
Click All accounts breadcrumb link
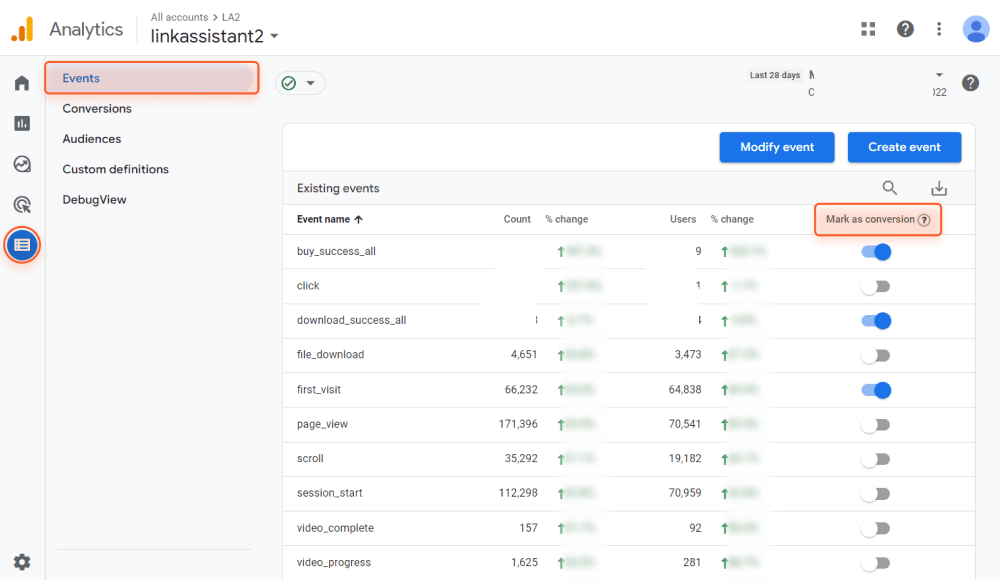click(179, 17)
